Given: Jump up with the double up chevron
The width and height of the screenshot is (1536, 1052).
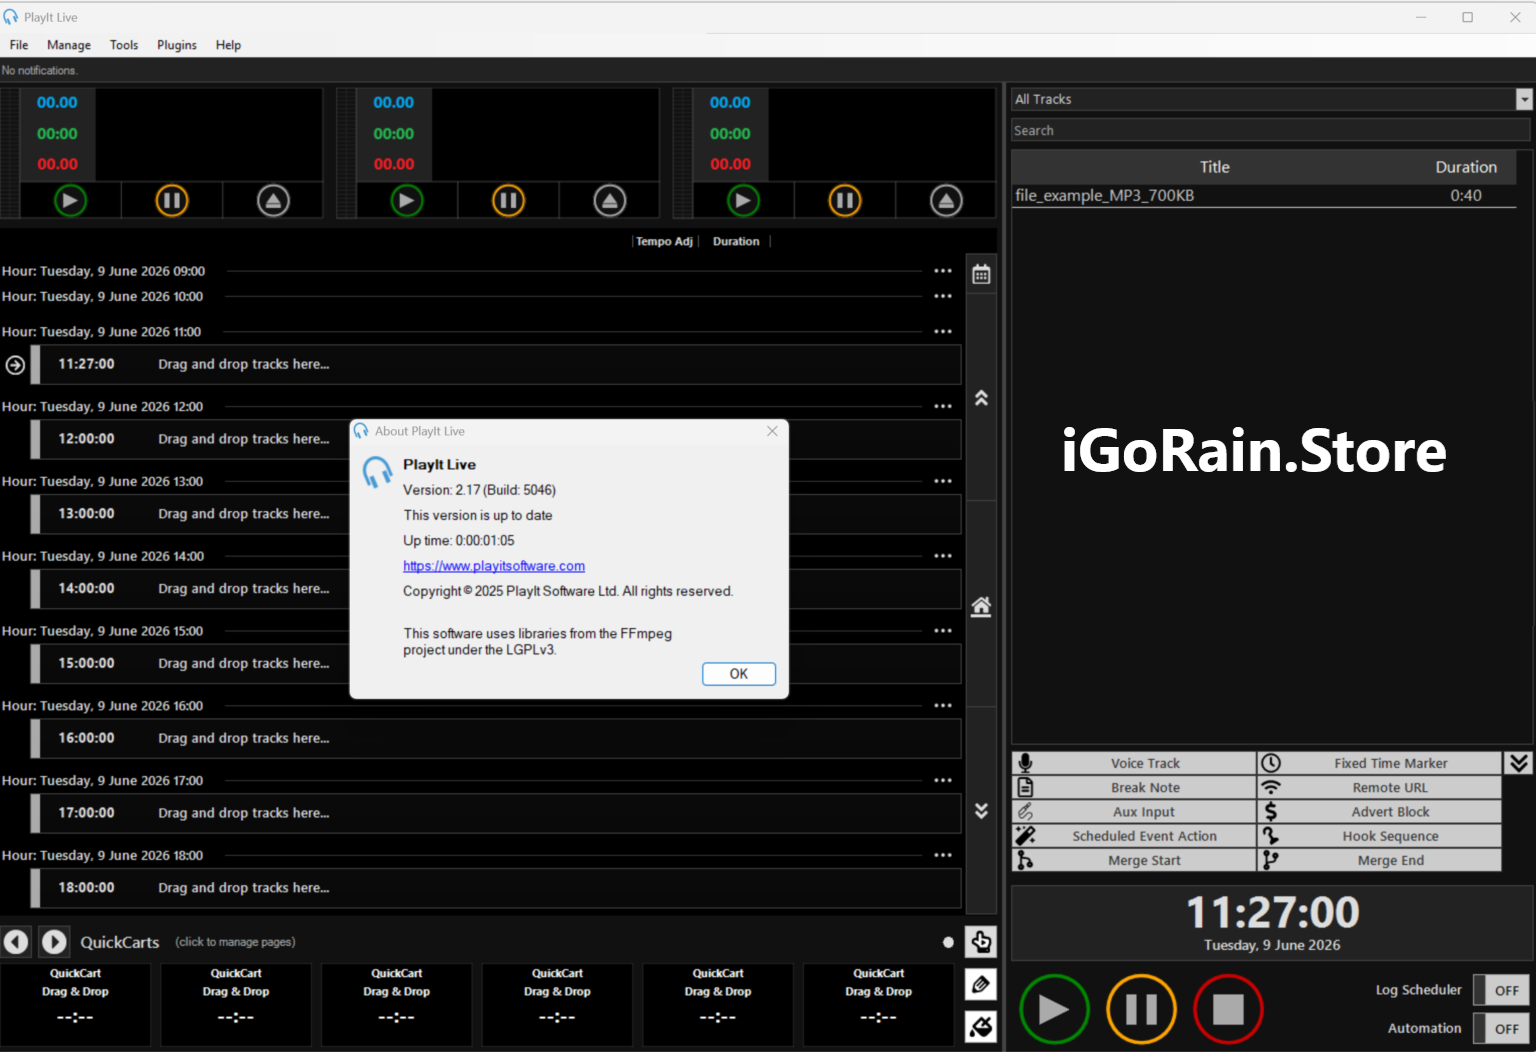Looking at the screenshot, I should pyautogui.click(x=981, y=398).
